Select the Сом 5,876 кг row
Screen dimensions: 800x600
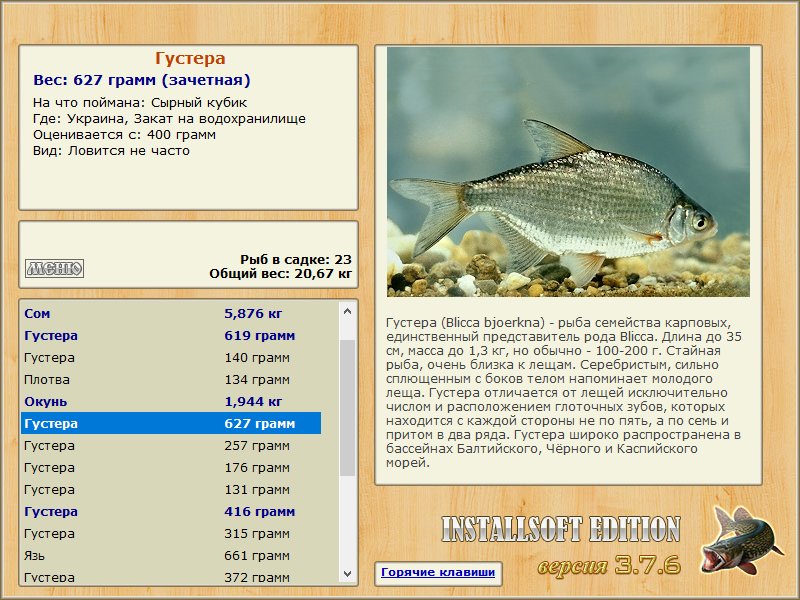pyautogui.click(x=171, y=313)
